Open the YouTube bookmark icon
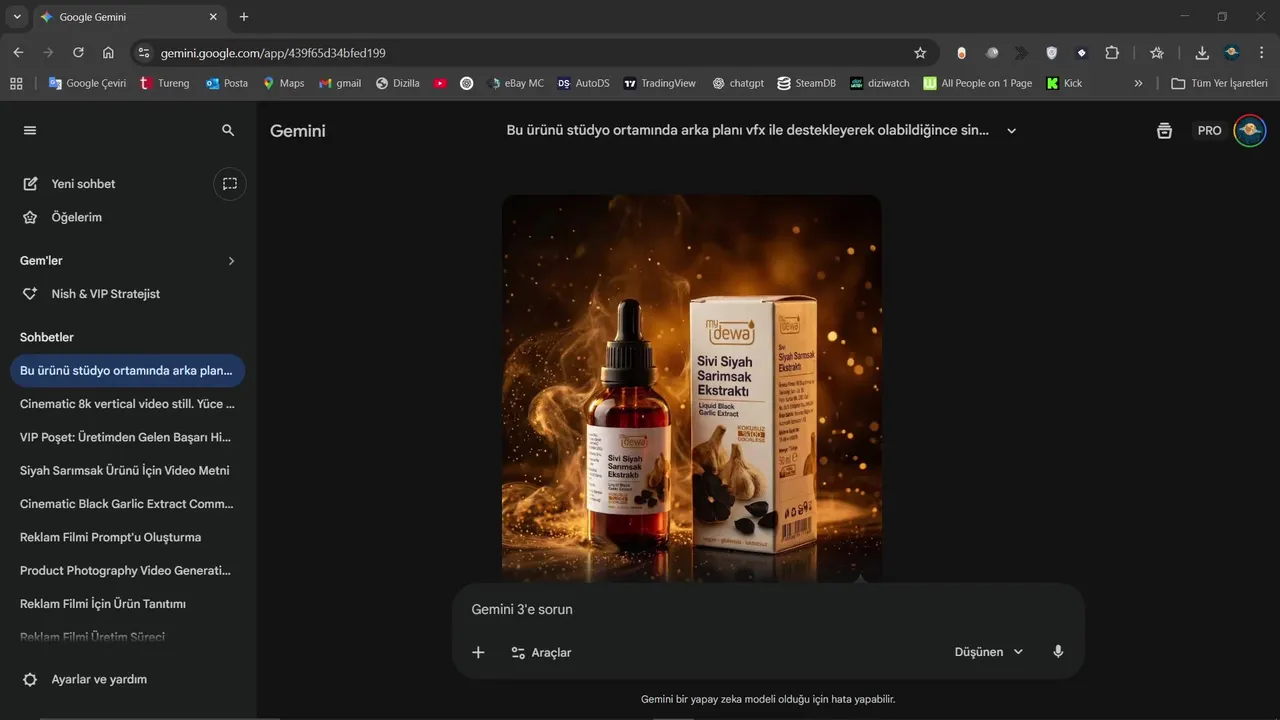Viewport: 1280px width, 720px height. click(x=440, y=83)
